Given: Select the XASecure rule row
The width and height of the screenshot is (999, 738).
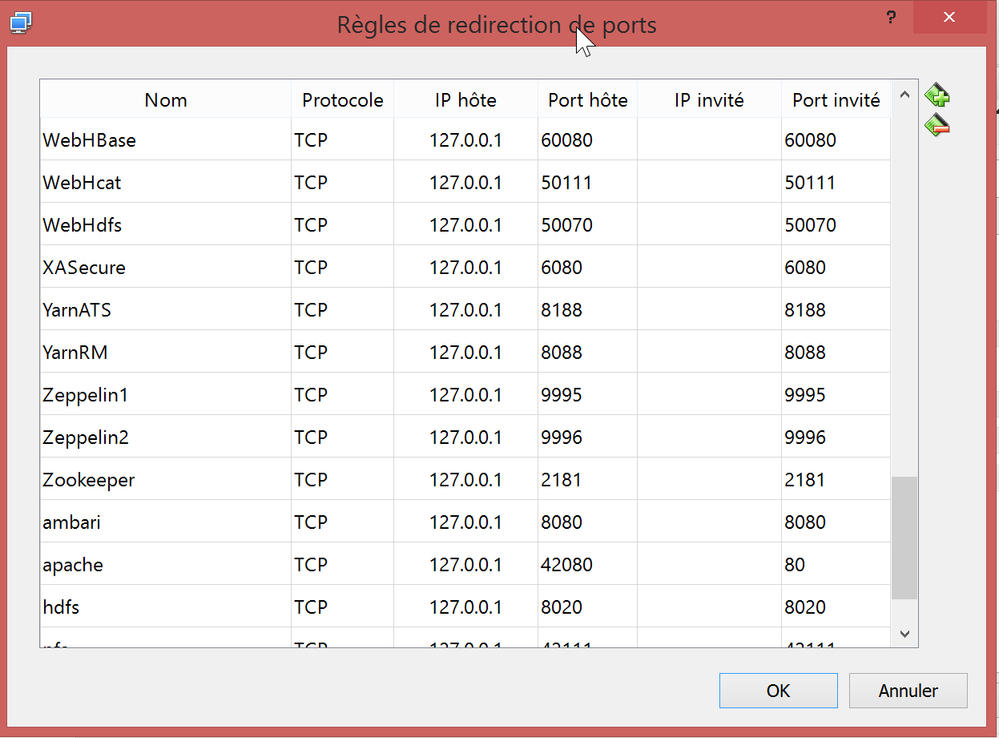Looking at the screenshot, I should tap(165, 266).
